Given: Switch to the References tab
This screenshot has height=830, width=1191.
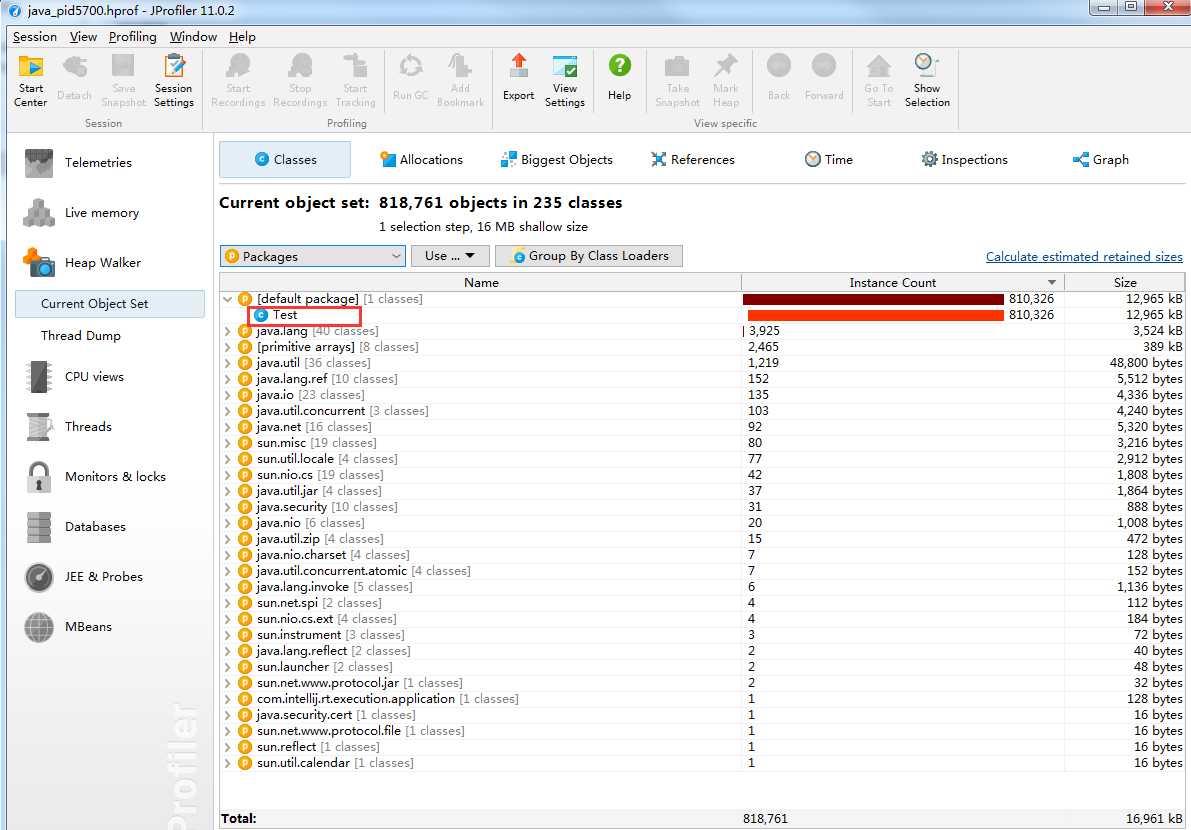Looking at the screenshot, I should point(693,159).
